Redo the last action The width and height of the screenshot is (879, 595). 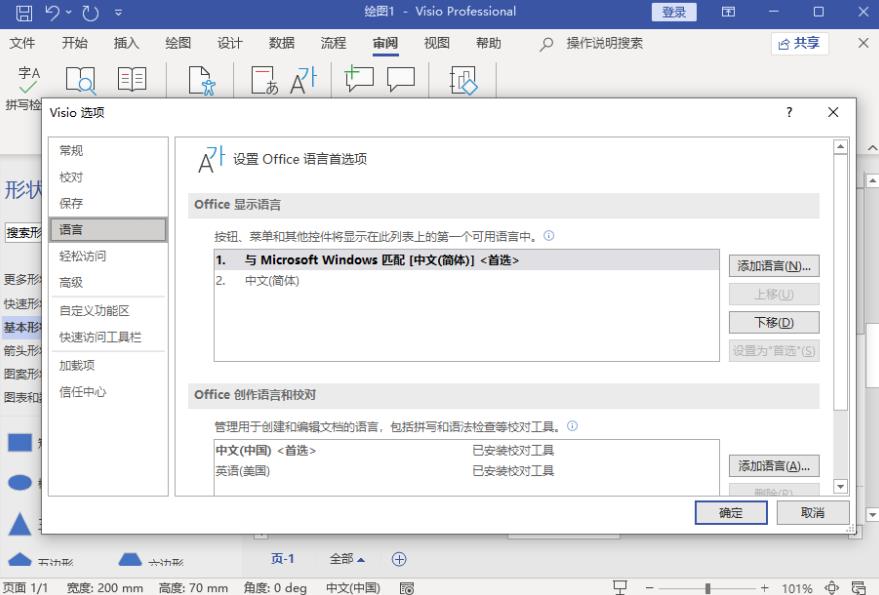(90, 12)
